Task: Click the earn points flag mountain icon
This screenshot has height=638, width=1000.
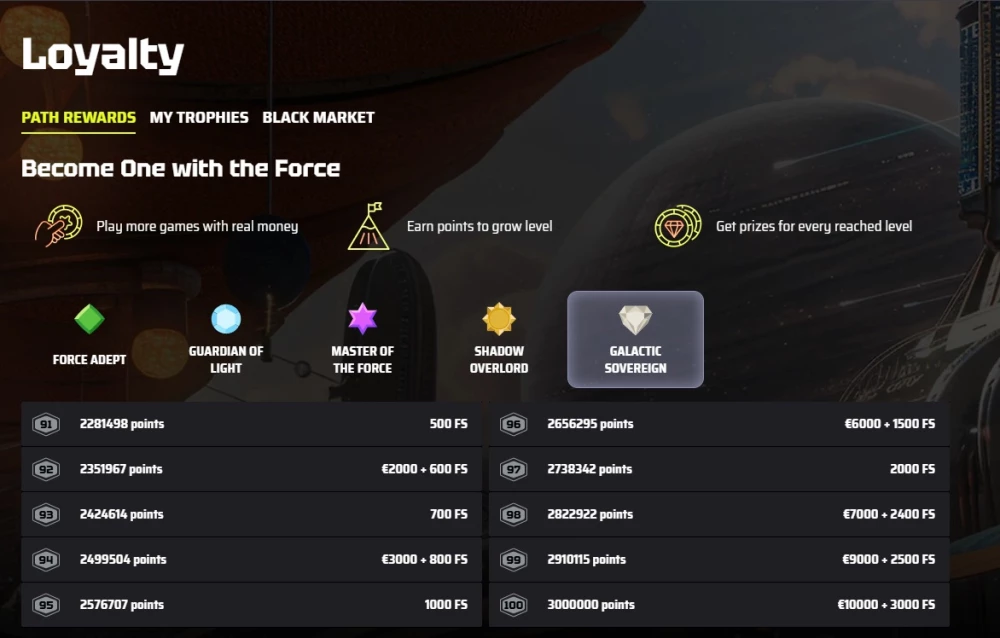Action: (368, 226)
